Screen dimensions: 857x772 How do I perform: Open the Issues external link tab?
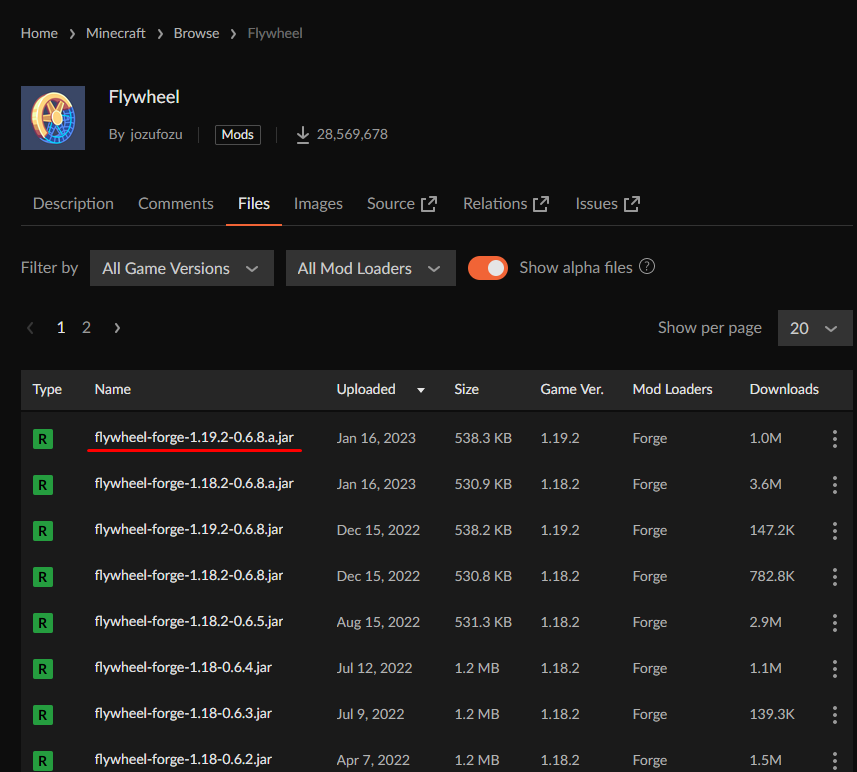tap(607, 204)
